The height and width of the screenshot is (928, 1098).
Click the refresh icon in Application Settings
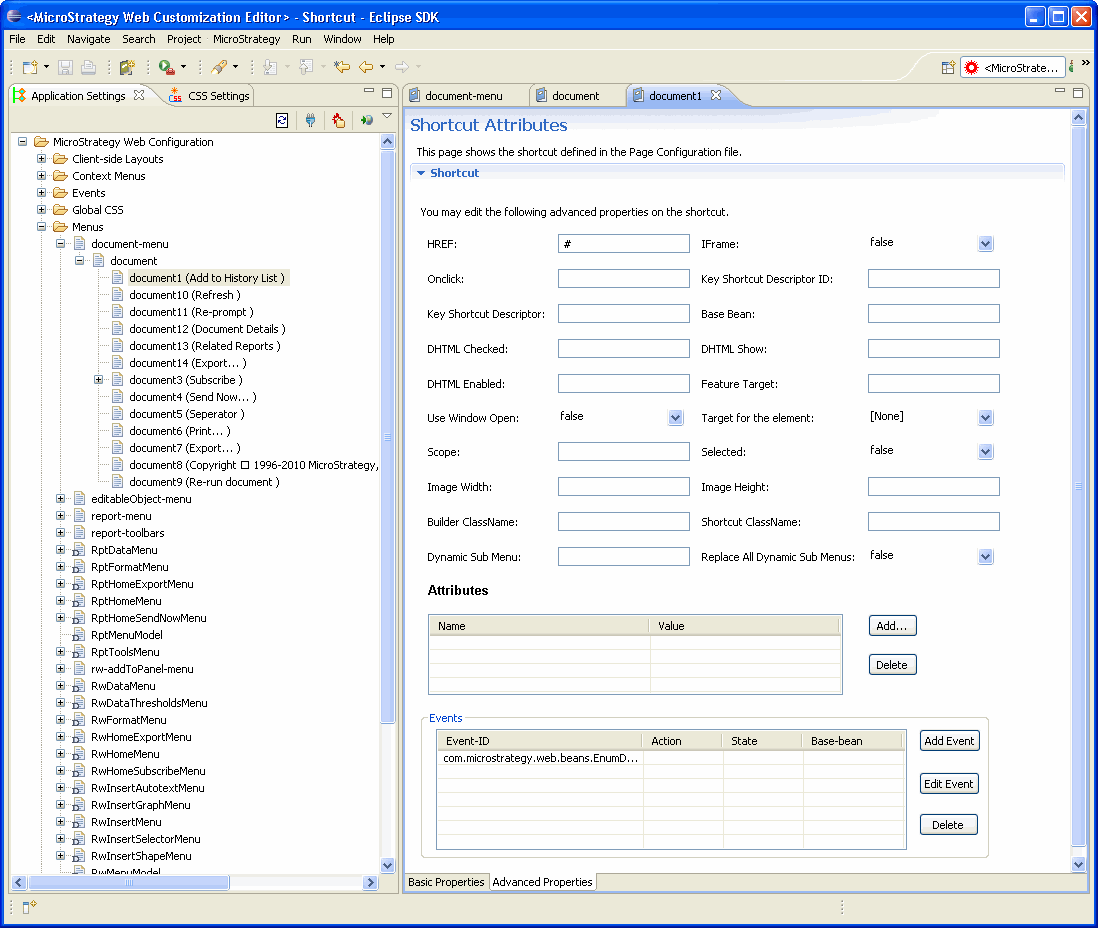282,120
